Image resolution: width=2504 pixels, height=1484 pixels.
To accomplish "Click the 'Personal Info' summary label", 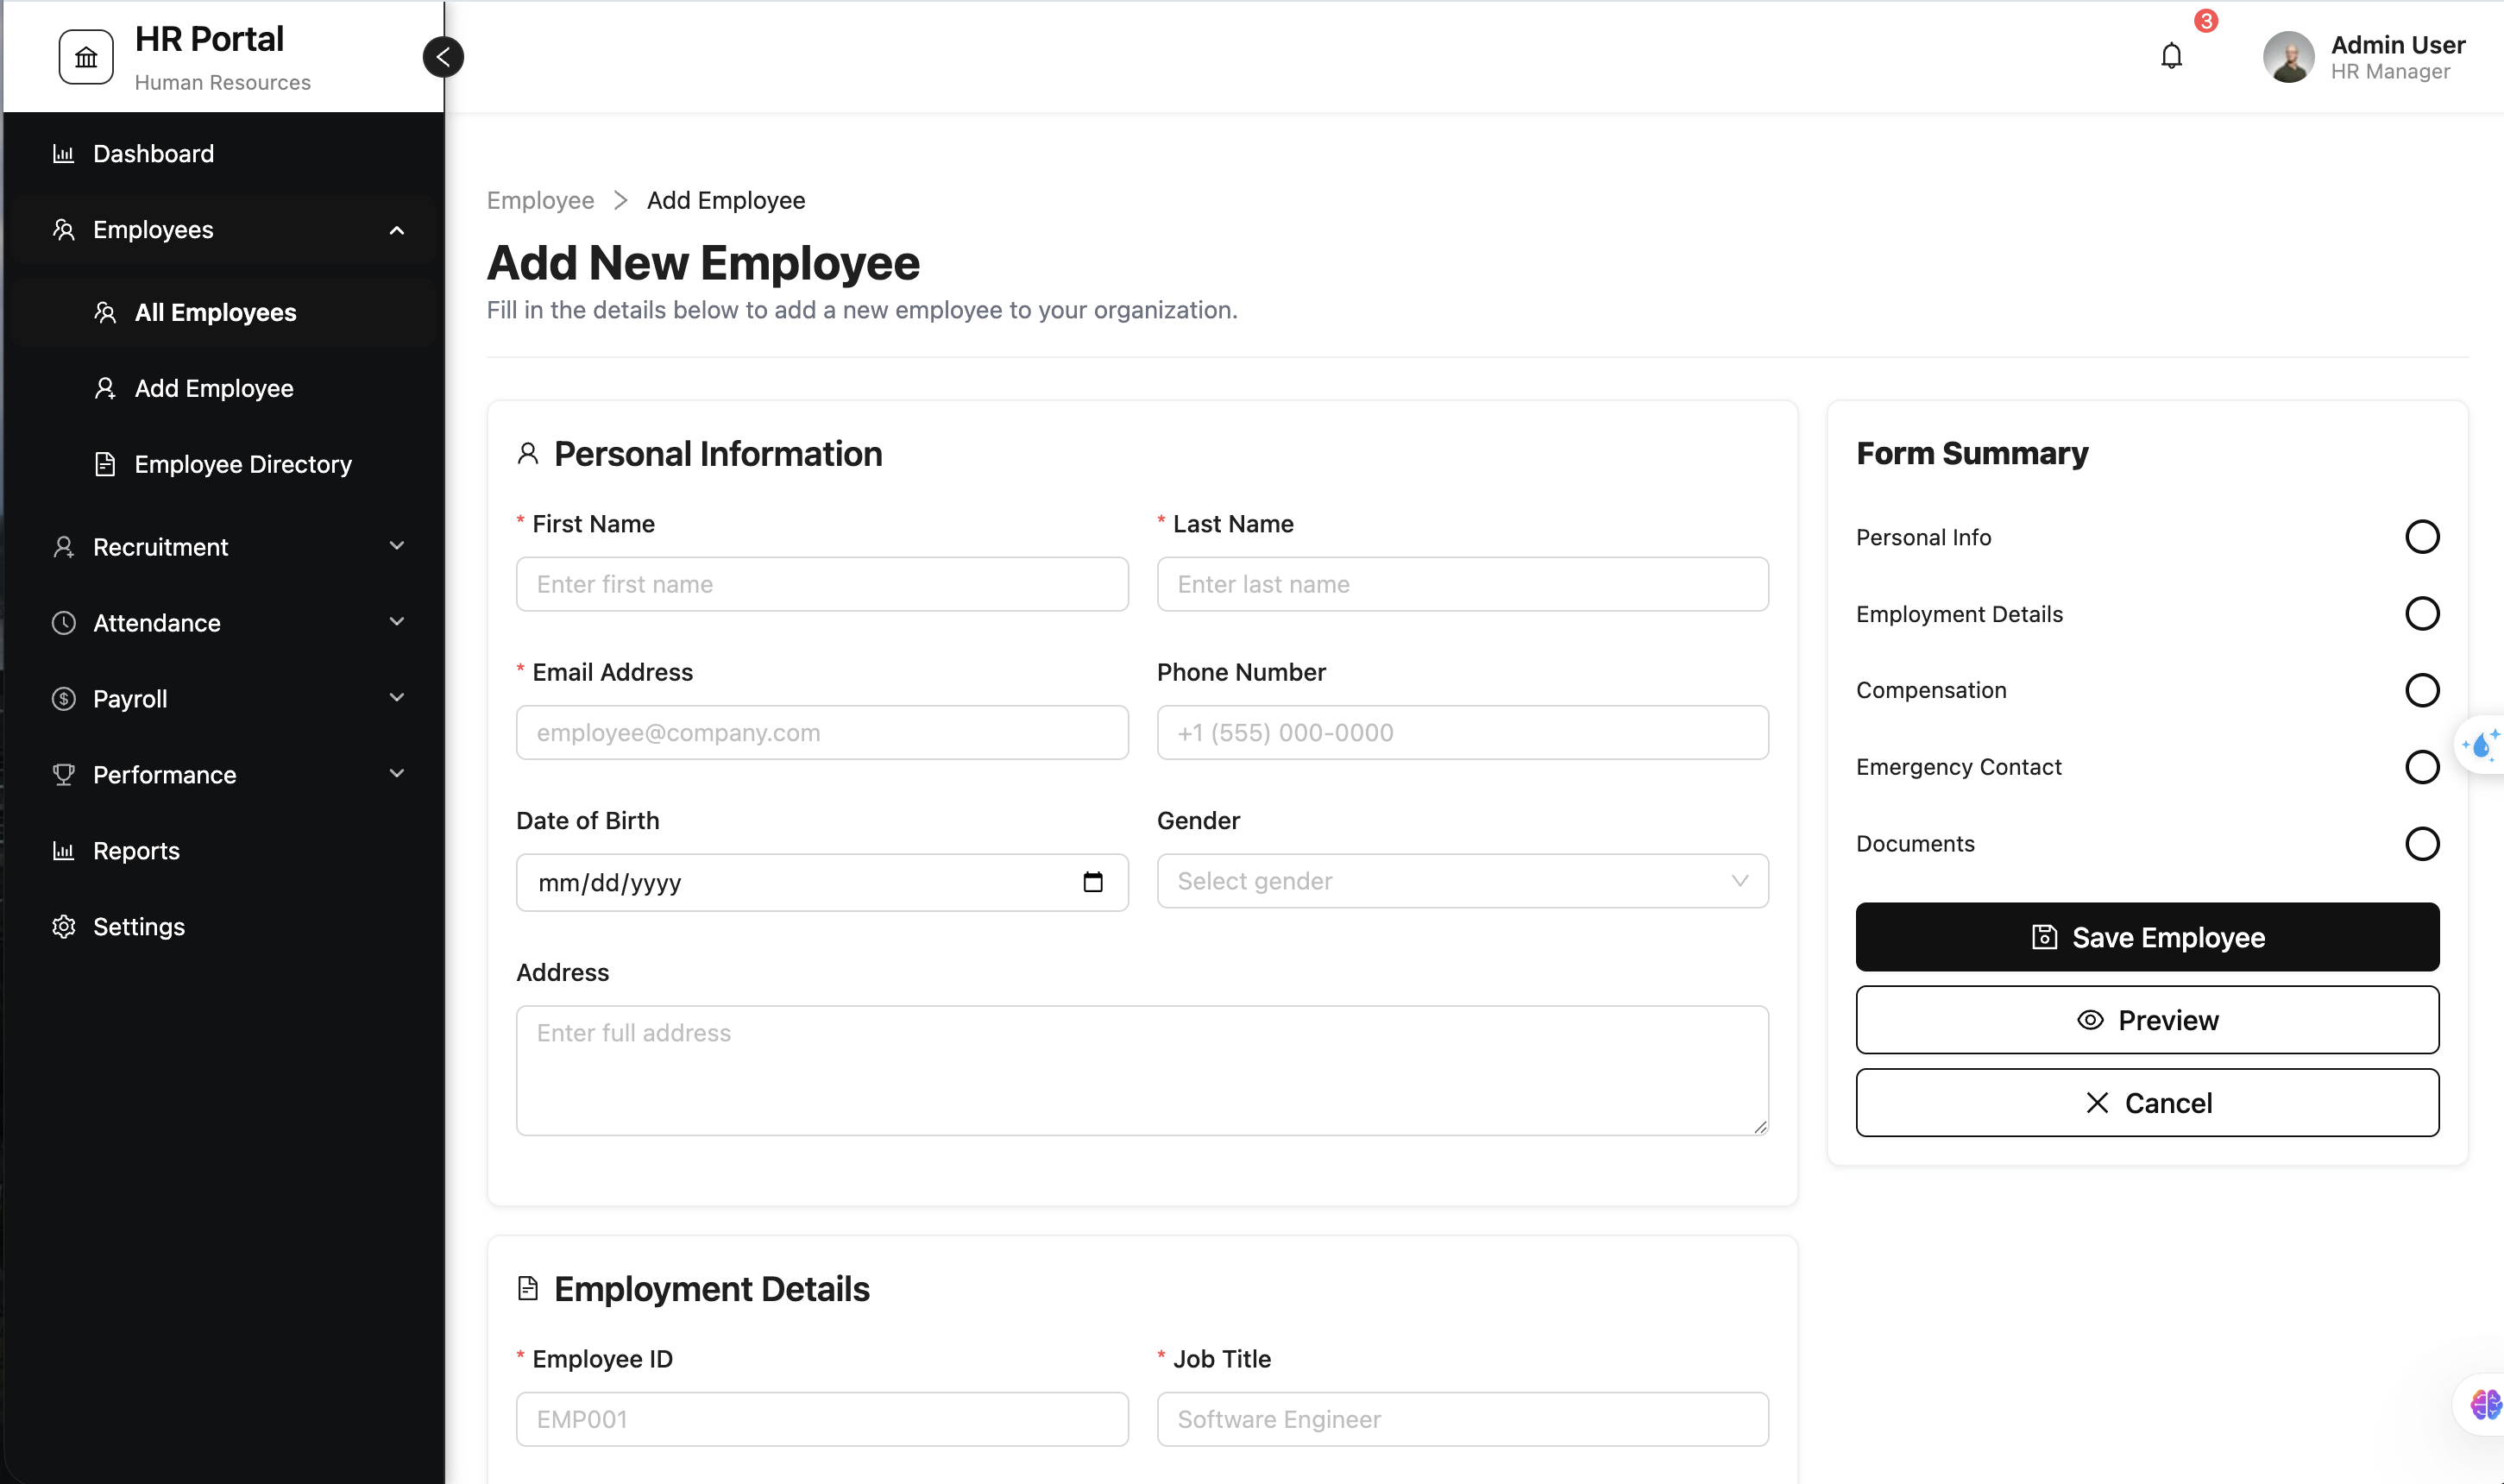I will [x=1923, y=538].
